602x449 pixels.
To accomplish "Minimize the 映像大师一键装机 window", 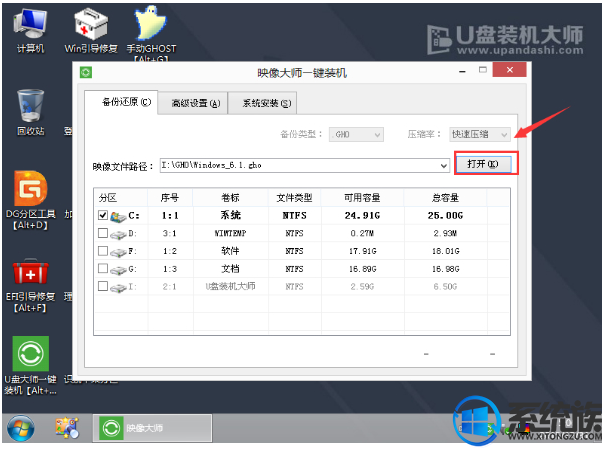I will point(463,71).
